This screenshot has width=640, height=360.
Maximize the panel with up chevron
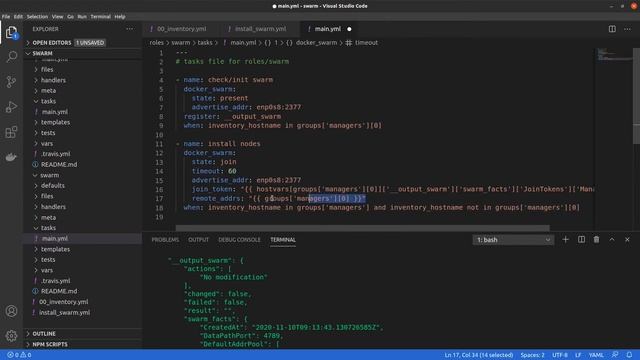point(612,240)
